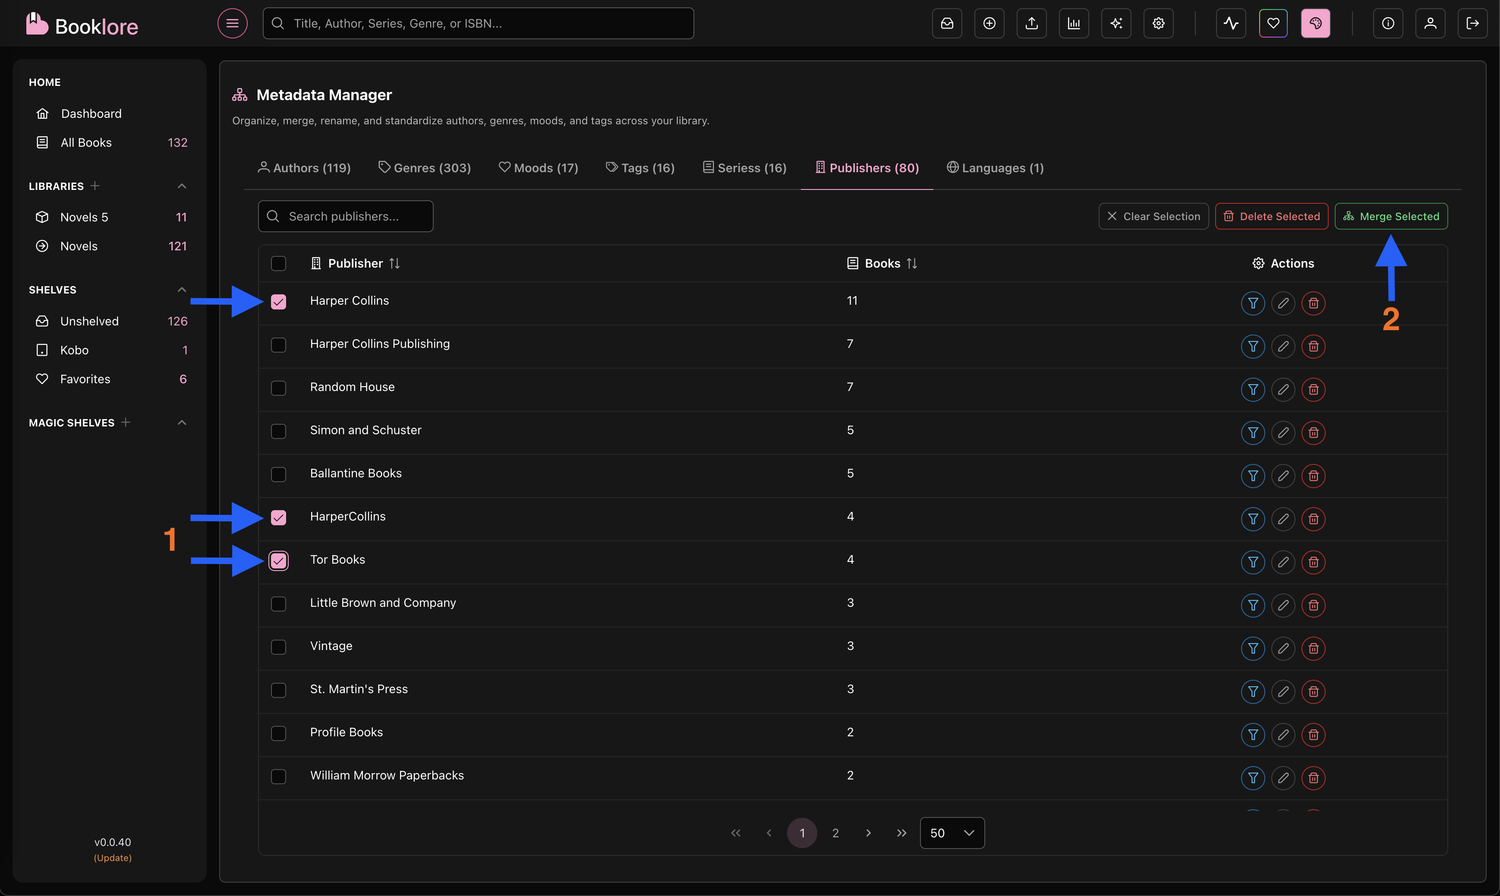Open the library statistics bar chart icon
The width and height of the screenshot is (1500, 896).
(x=1074, y=23)
